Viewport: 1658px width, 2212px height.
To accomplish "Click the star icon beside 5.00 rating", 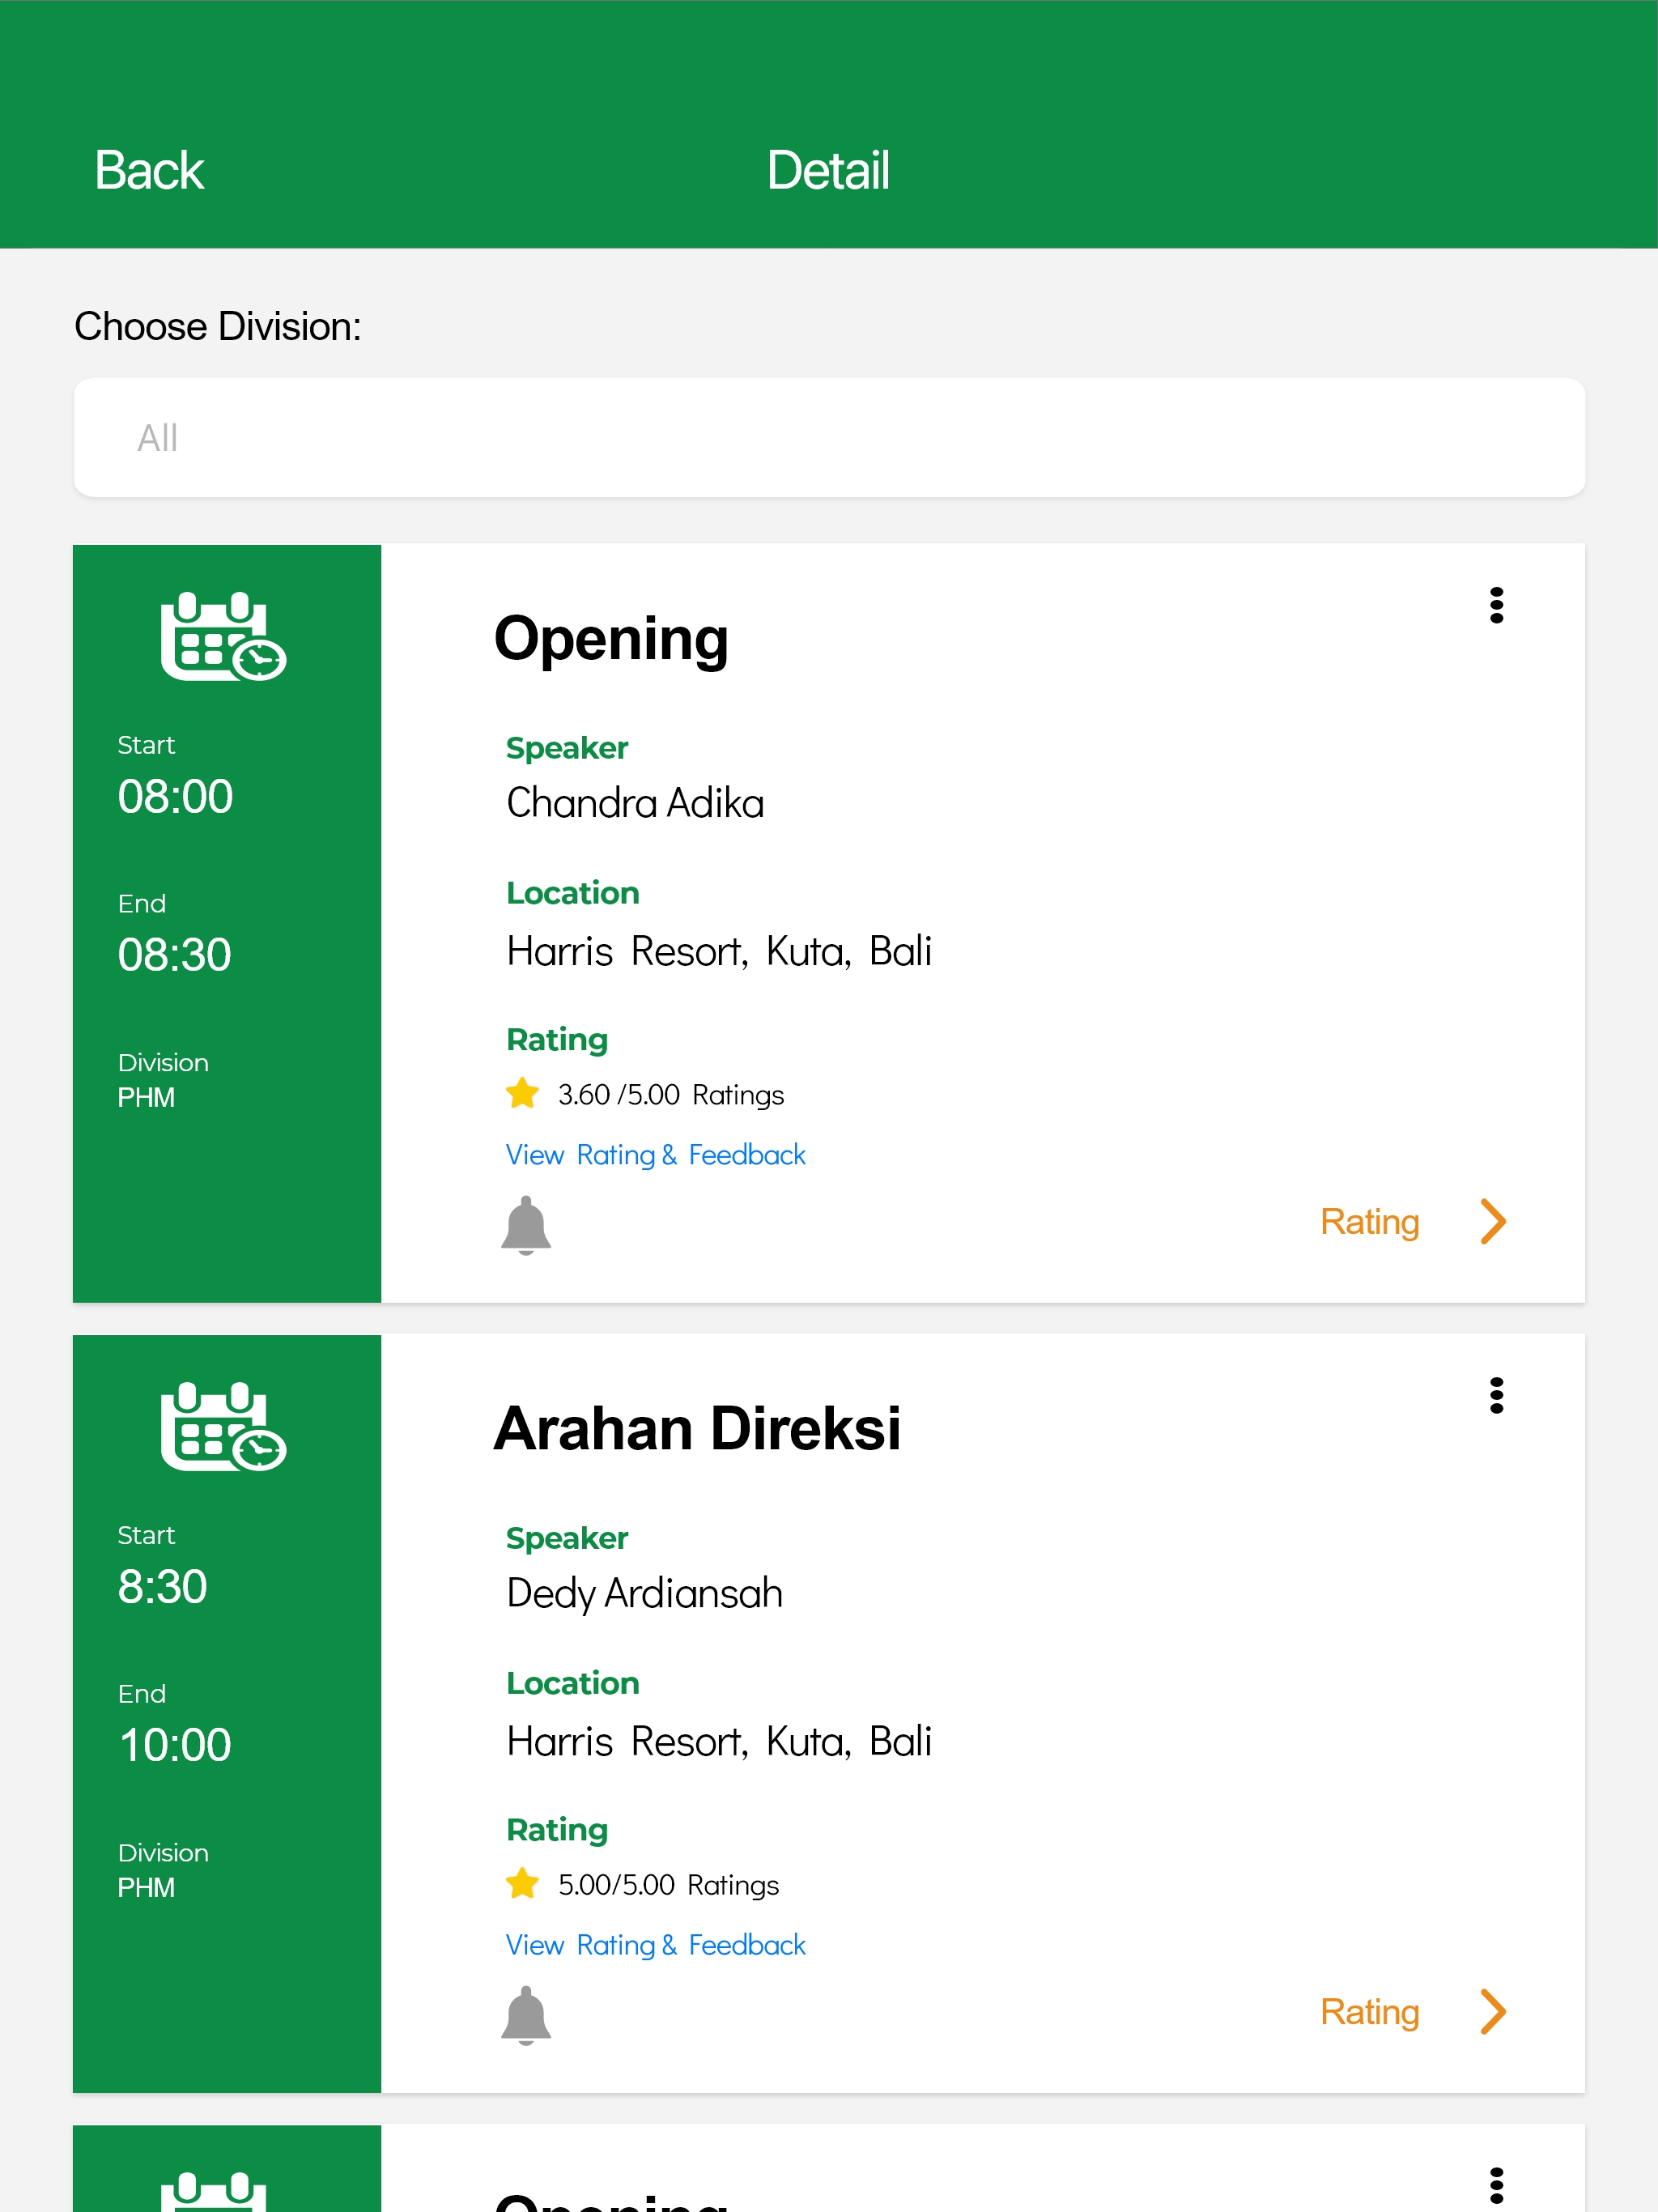I will pyautogui.click(x=522, y=1883).
